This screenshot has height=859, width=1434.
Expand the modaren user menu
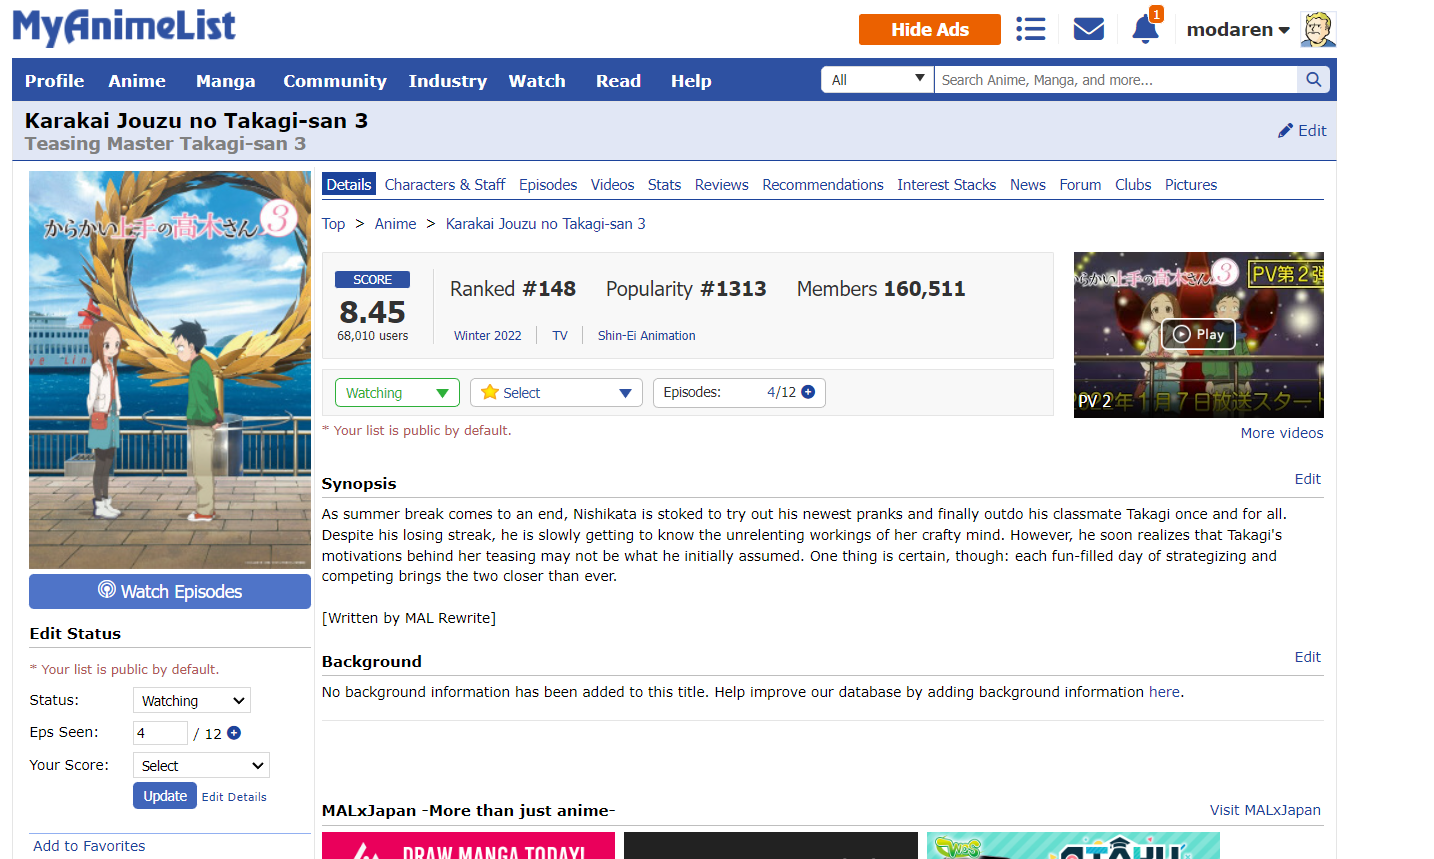coord(1238,30)
